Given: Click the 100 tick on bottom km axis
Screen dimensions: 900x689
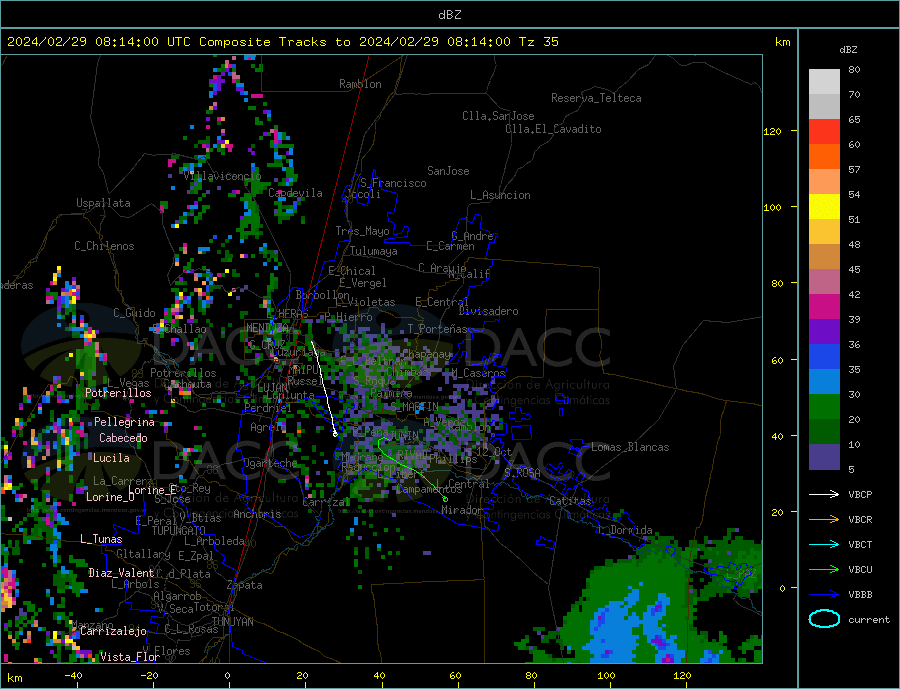Looking at the screenshot, I should (606, 675).
